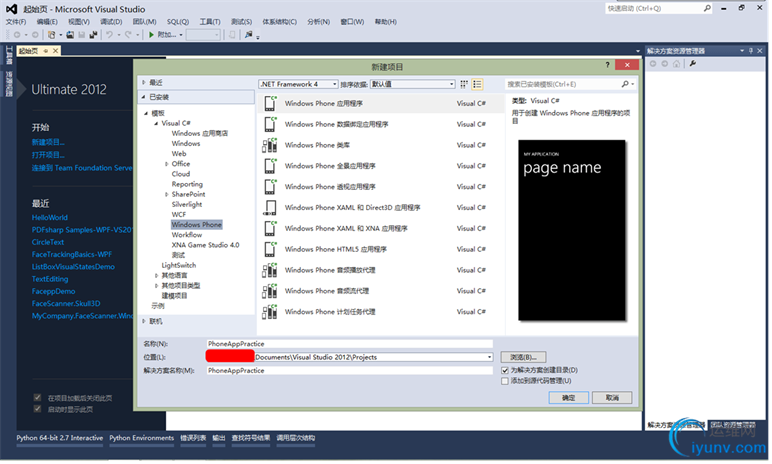Click the New Project toolbar icon

(x=52, y=35)
